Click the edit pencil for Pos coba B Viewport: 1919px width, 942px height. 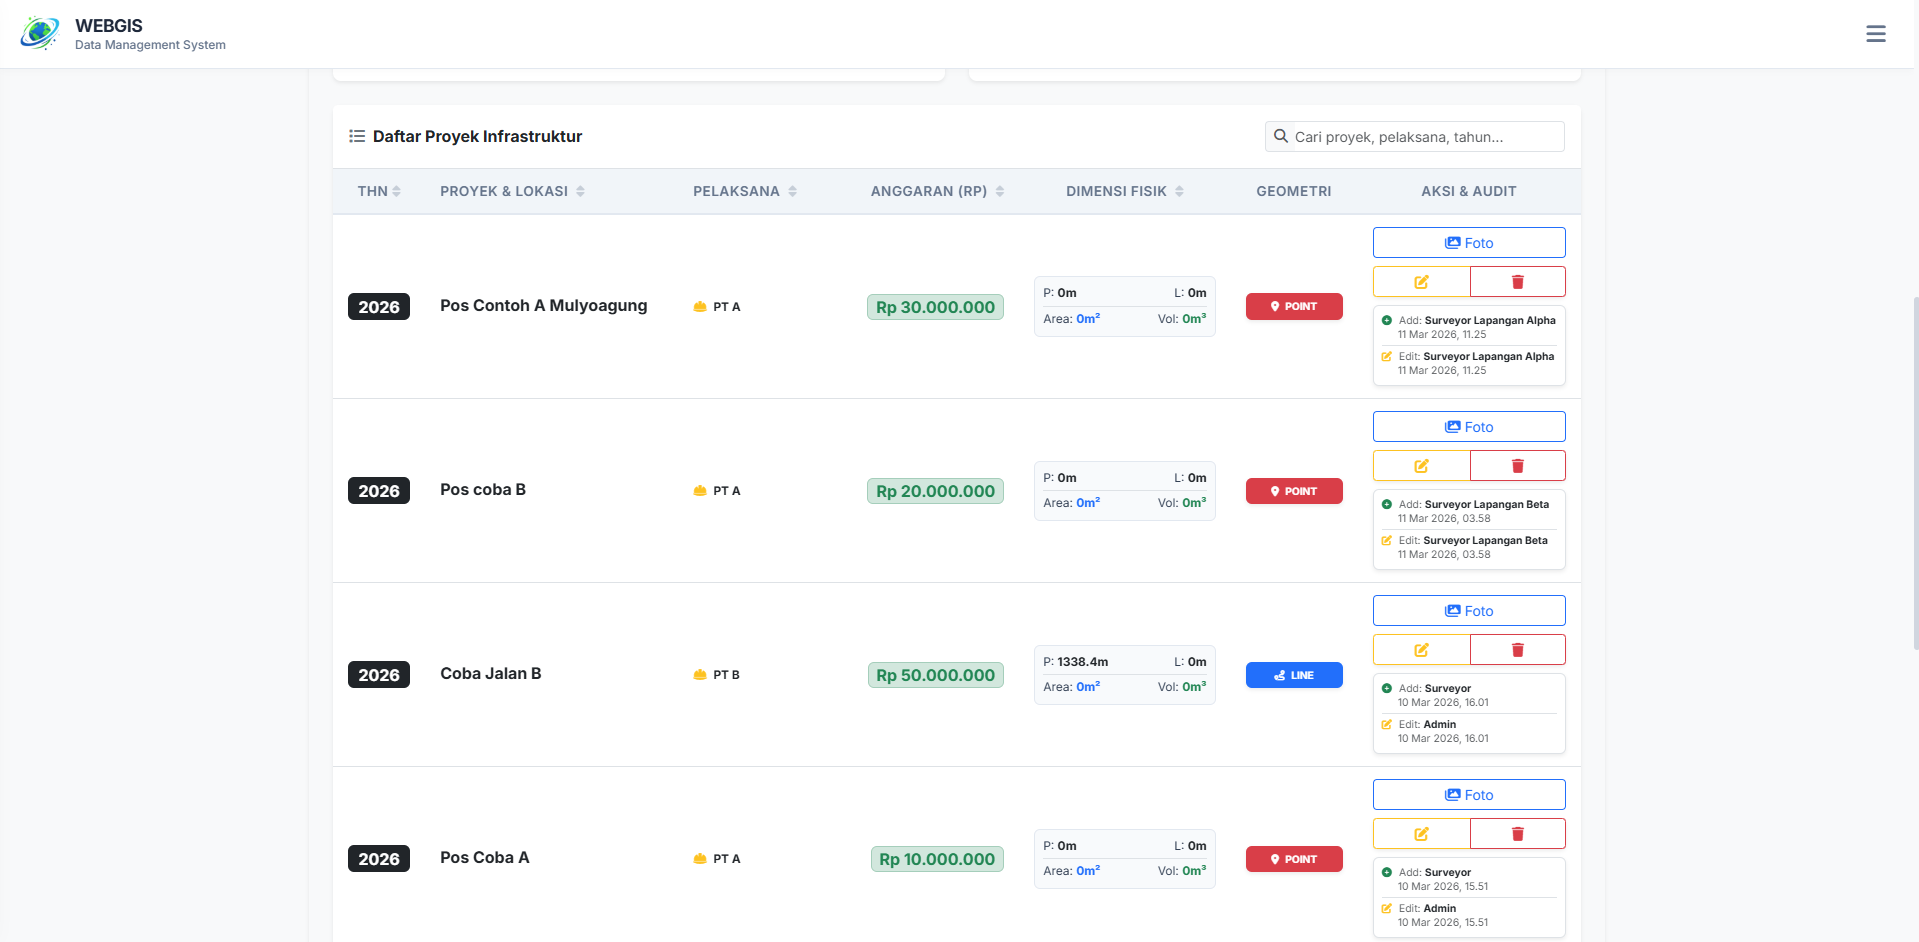[x=1421, y=466]
